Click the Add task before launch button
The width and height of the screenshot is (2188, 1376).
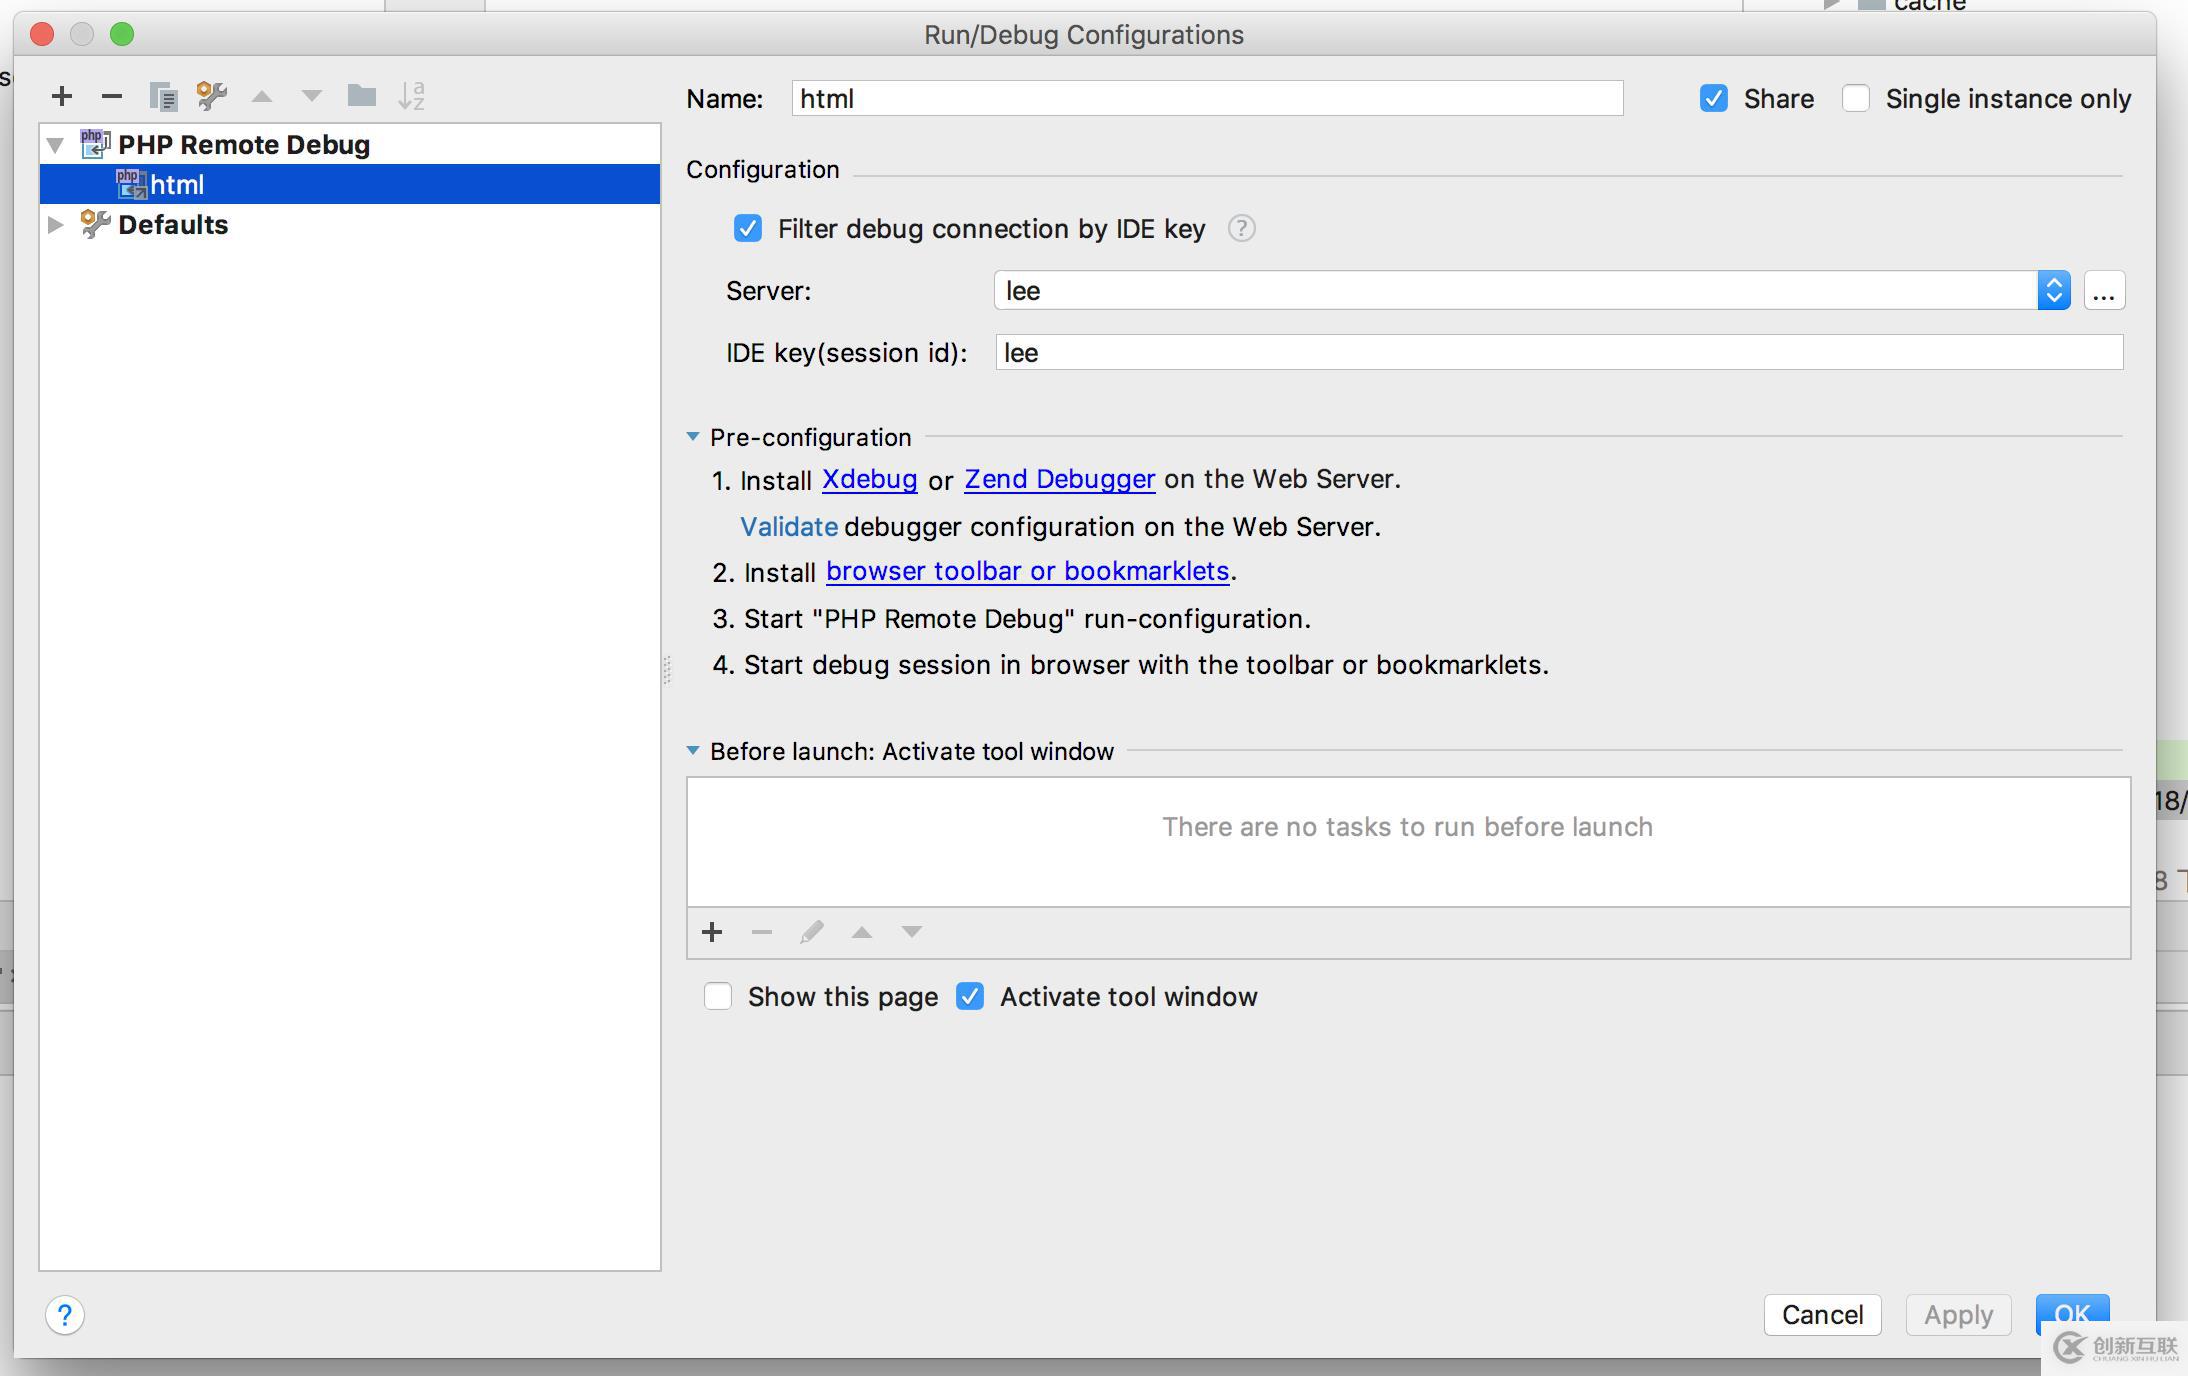click(x=713, y=931)
